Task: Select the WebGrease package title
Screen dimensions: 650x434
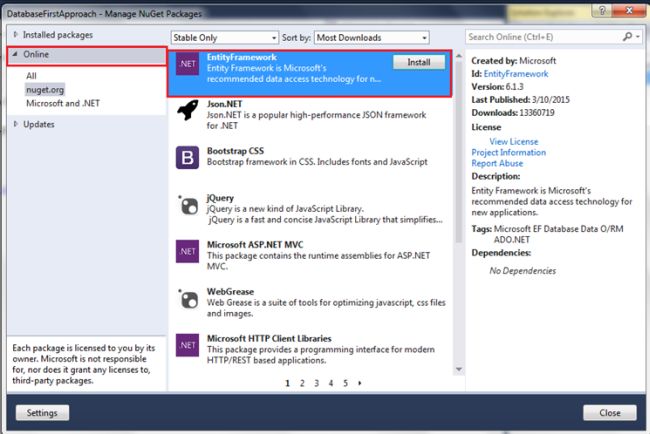Action: point(230,291)
